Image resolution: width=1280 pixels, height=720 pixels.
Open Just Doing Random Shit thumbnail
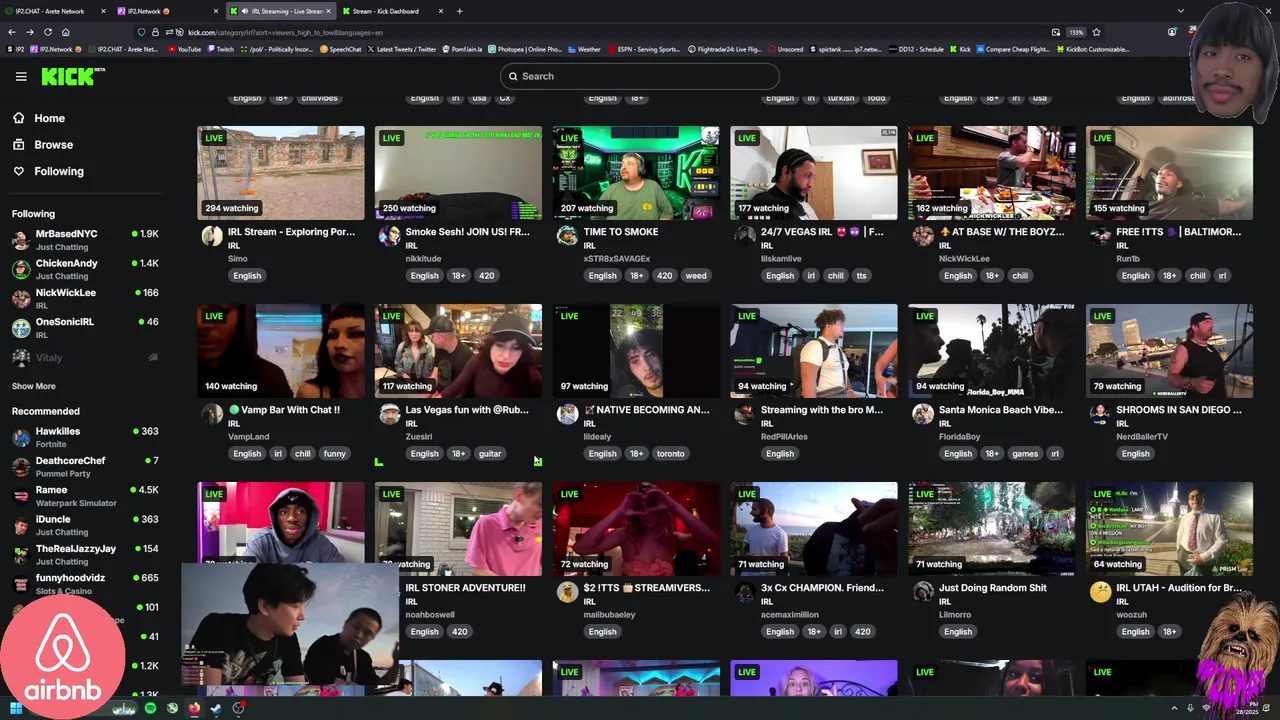point(992,529)
